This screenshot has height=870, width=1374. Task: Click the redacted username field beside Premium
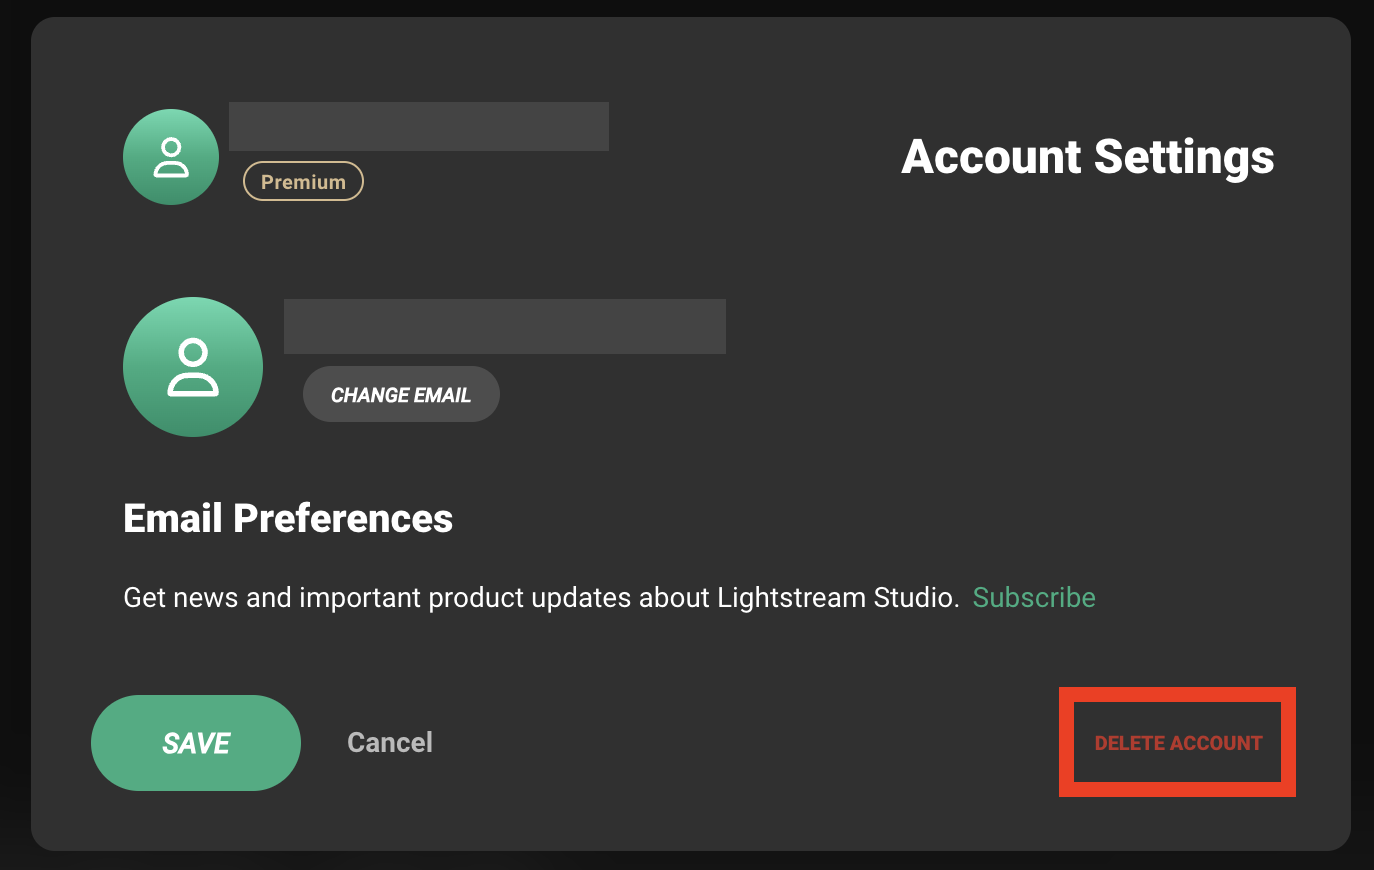click(x=419, y=126)
